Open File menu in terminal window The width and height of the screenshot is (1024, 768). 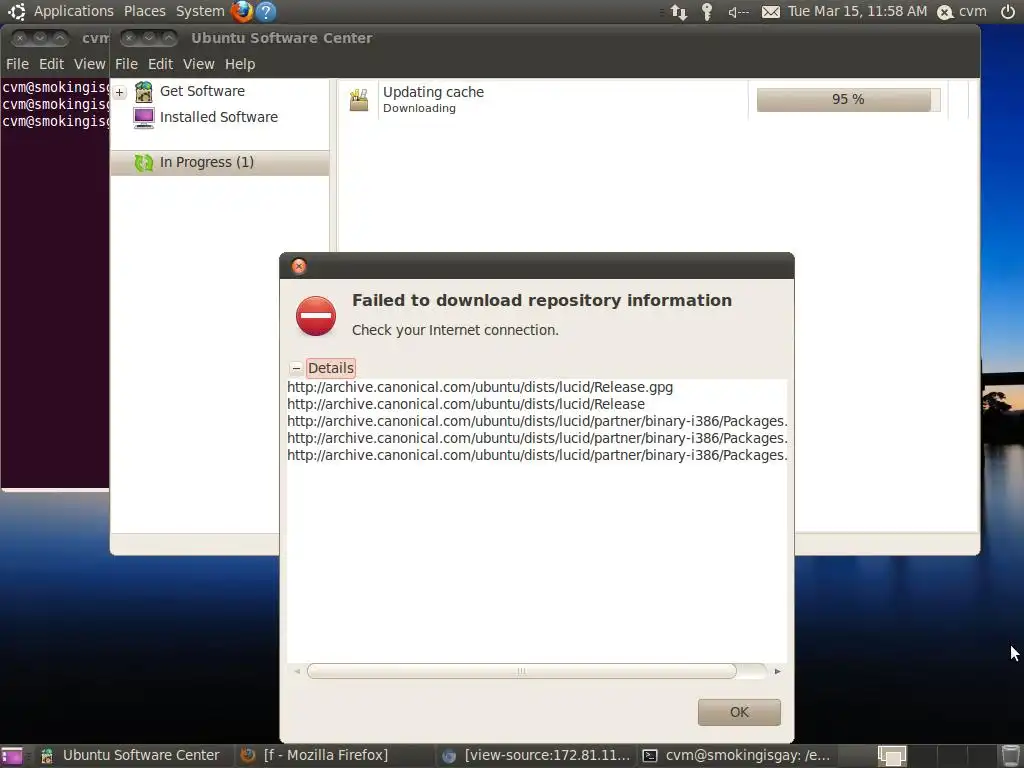(x=17, y=64)
